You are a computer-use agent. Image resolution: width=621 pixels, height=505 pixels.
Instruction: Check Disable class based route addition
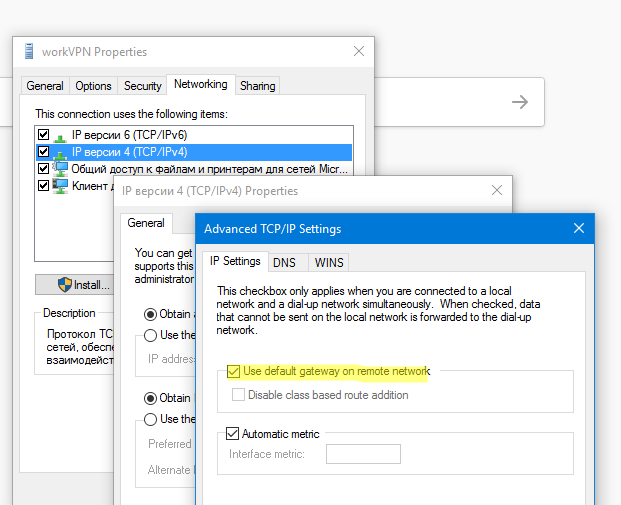click(238, 395)
